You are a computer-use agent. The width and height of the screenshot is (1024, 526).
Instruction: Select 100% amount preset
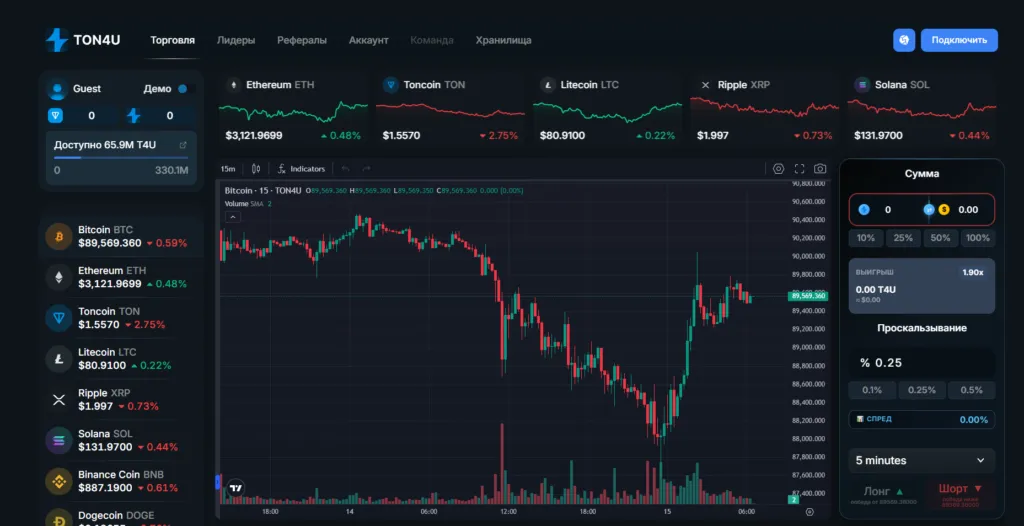977,238
